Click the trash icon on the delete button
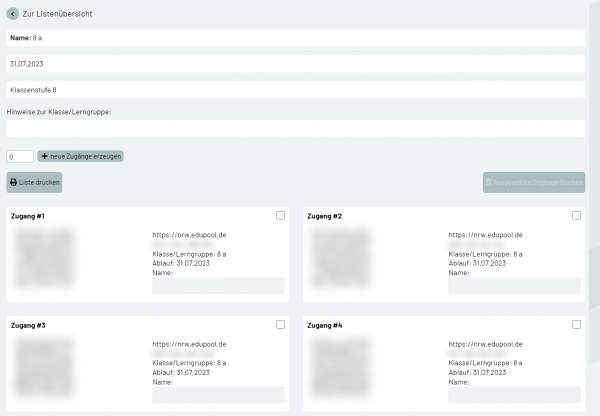Image resolution: width=600 pixels, height=416 pixels. click(488, 183)
